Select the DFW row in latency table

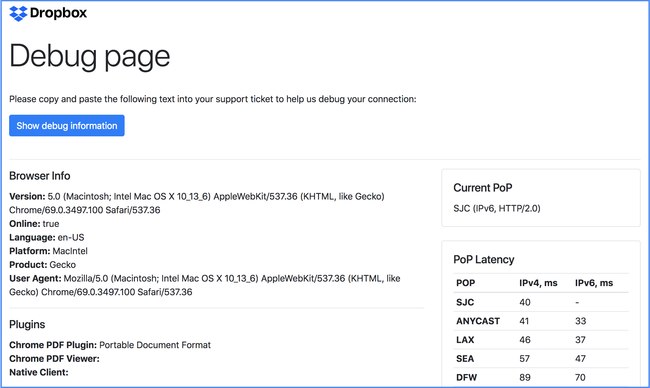541,377
